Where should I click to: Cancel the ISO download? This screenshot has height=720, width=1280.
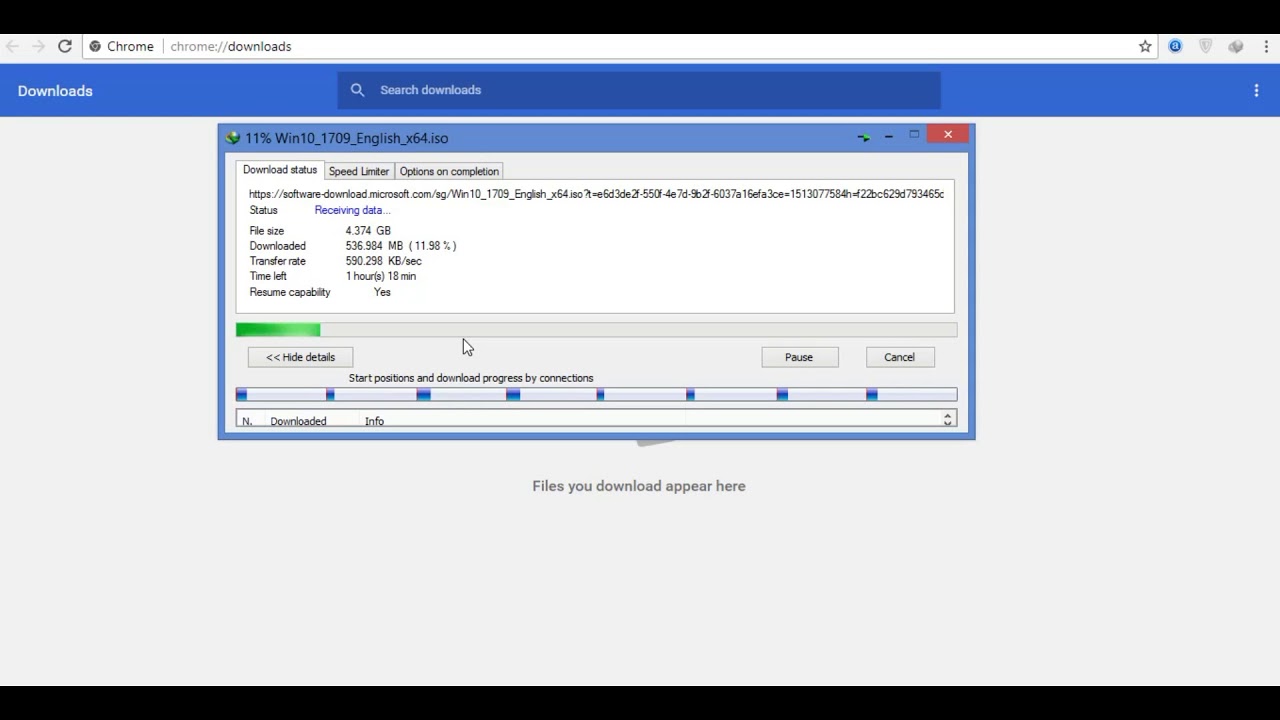tap(899, 357)
